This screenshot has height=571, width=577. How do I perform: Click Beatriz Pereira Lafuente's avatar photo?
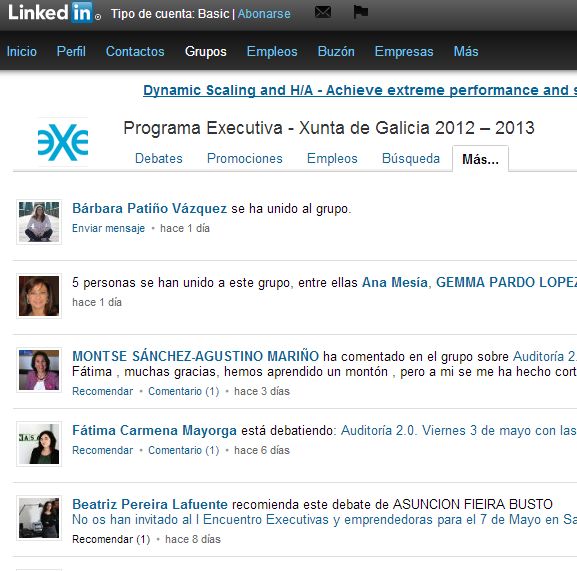[39, 518]
